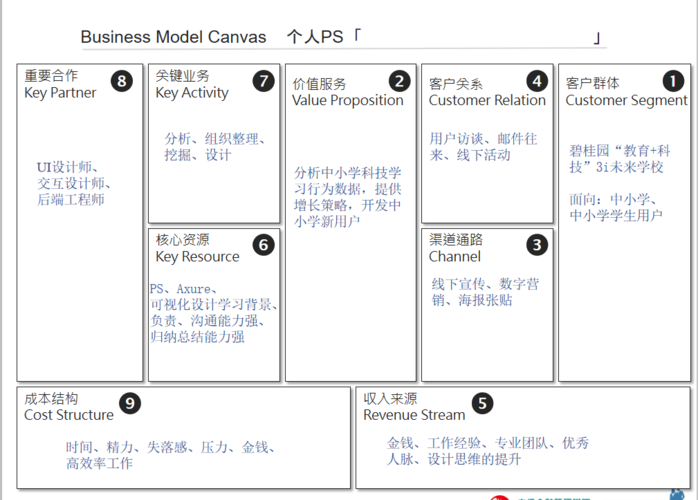Select the number 6 badge in Key Resource
The height and width of the screenshot is (500, 698).
[x=263, y=244]
